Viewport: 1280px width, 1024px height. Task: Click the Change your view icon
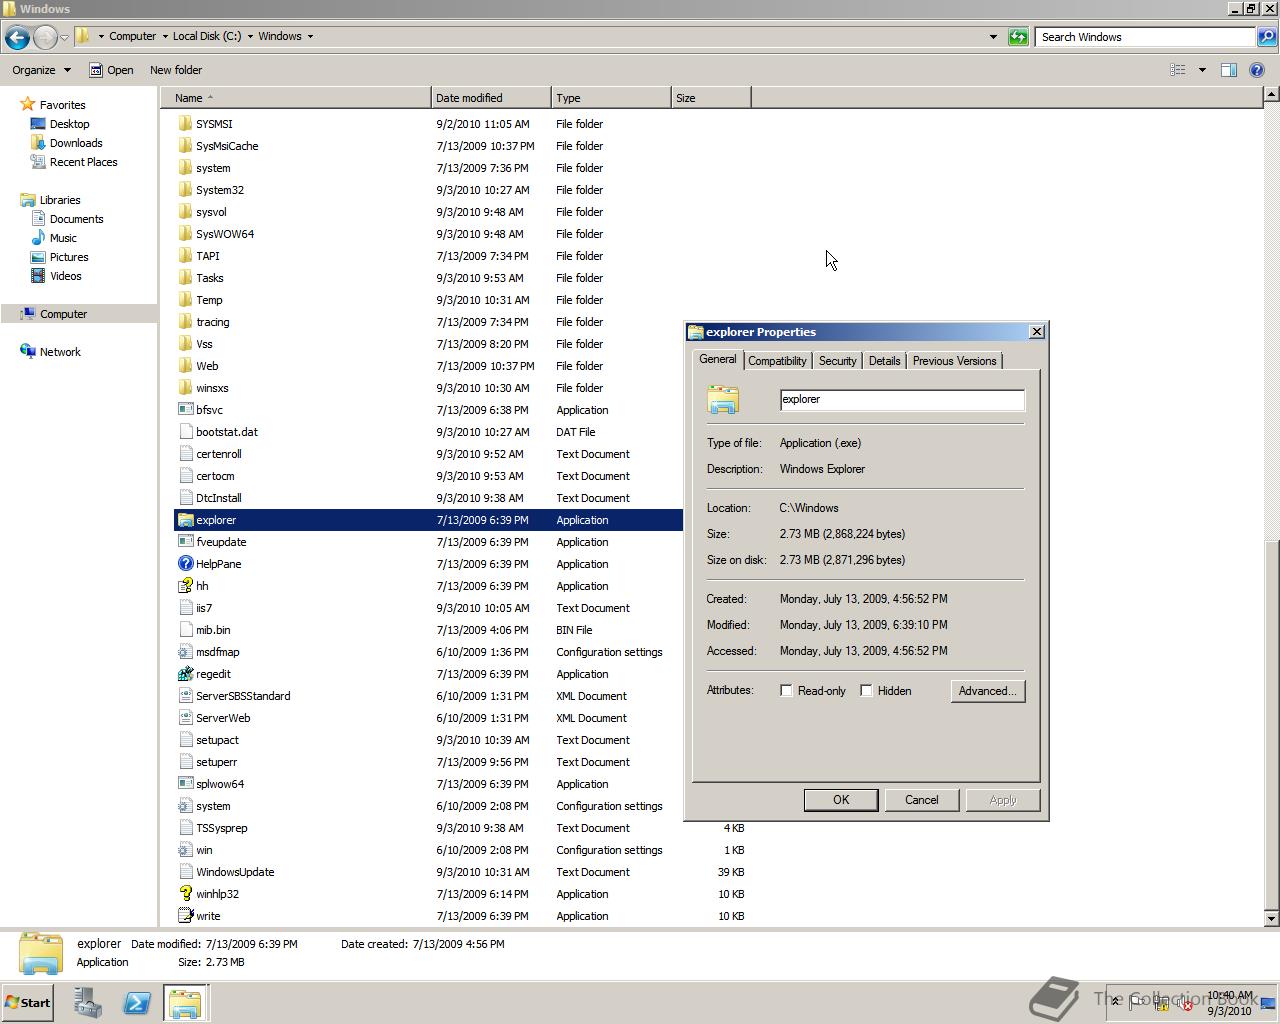coord(1178,70)
